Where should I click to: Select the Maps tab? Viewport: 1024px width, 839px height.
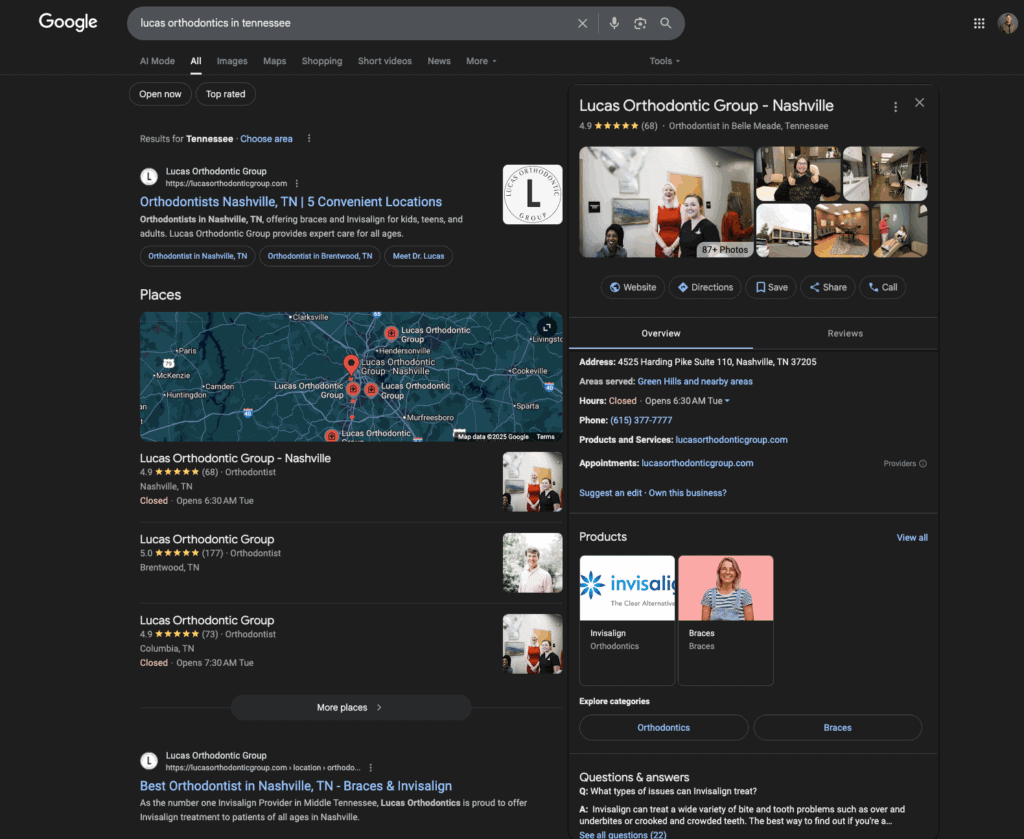click(274, 61)
